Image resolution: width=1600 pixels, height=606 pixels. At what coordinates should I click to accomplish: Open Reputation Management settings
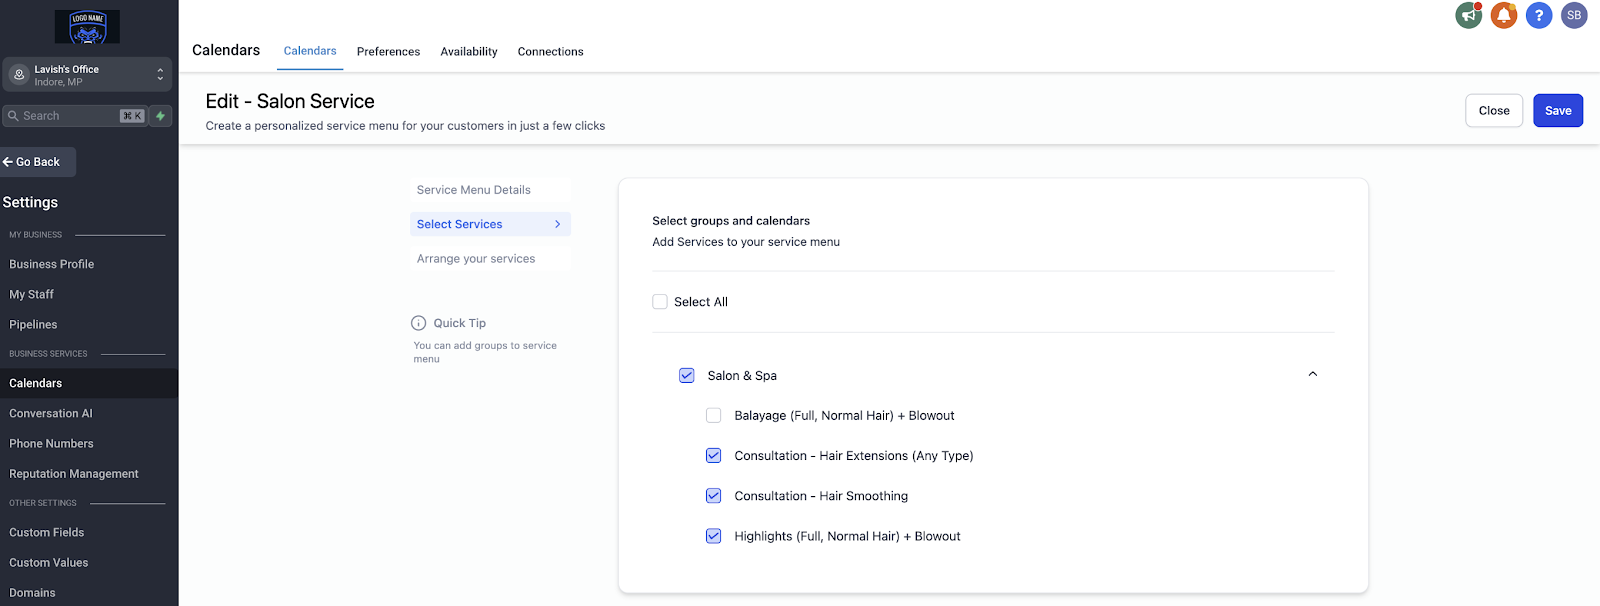click(x=74, y=474)
